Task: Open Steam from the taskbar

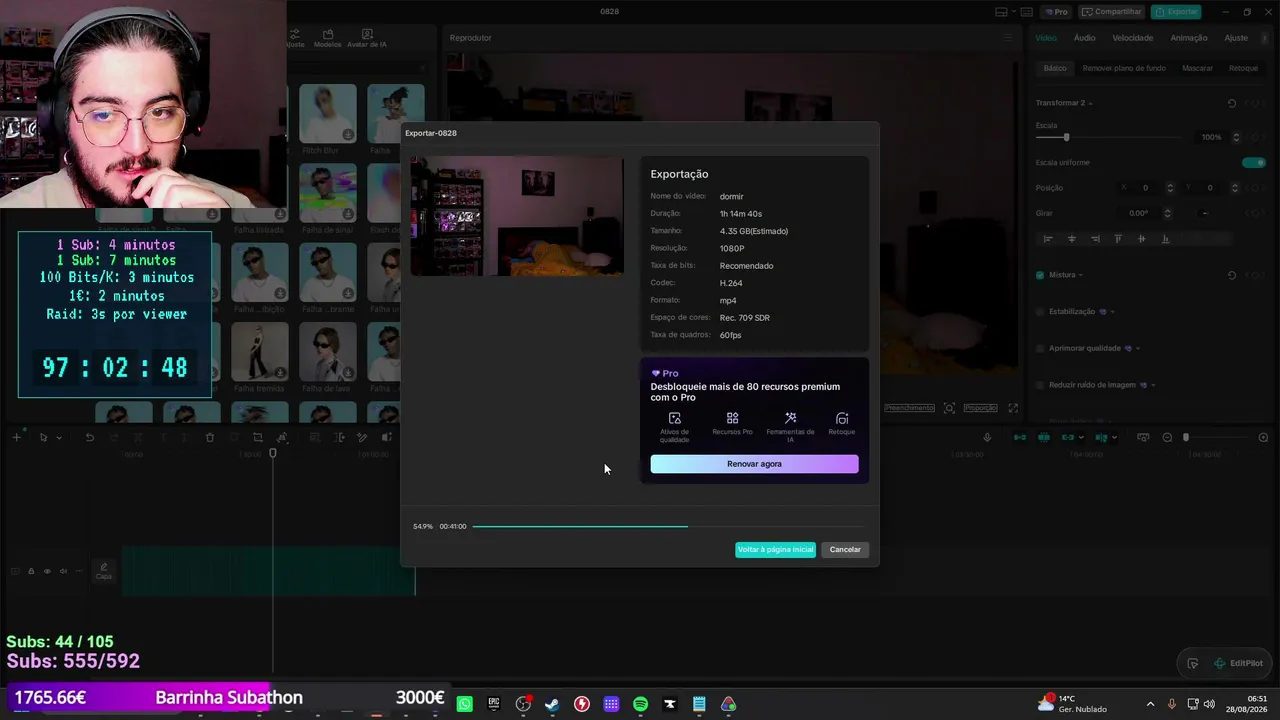Action: (552, 704)
